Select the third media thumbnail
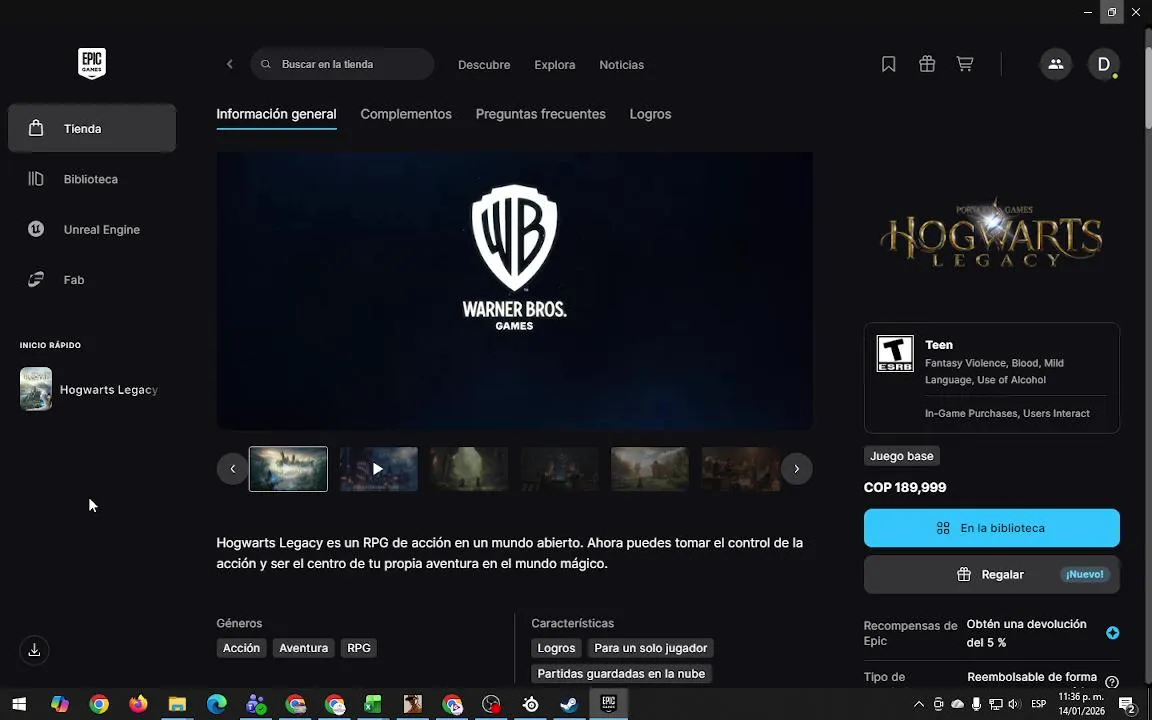Viewport: 1152px width, 720px height. pyautogui.click(x=469, y=469)
